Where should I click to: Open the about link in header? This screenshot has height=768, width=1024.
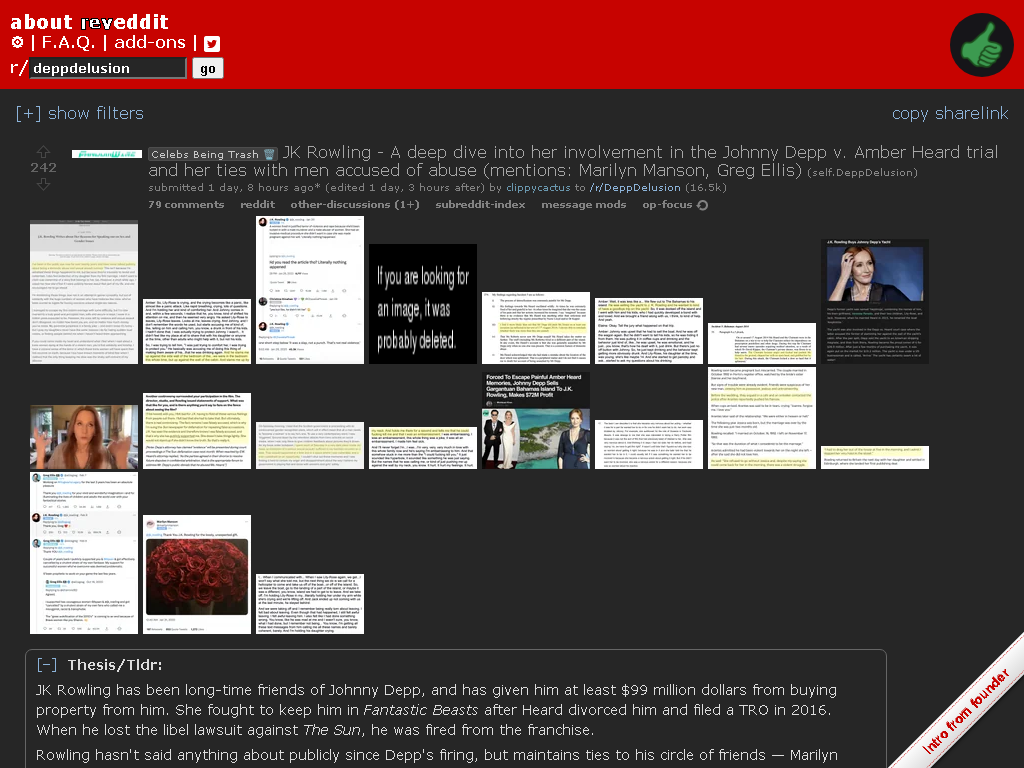click(x=41, y=22)
